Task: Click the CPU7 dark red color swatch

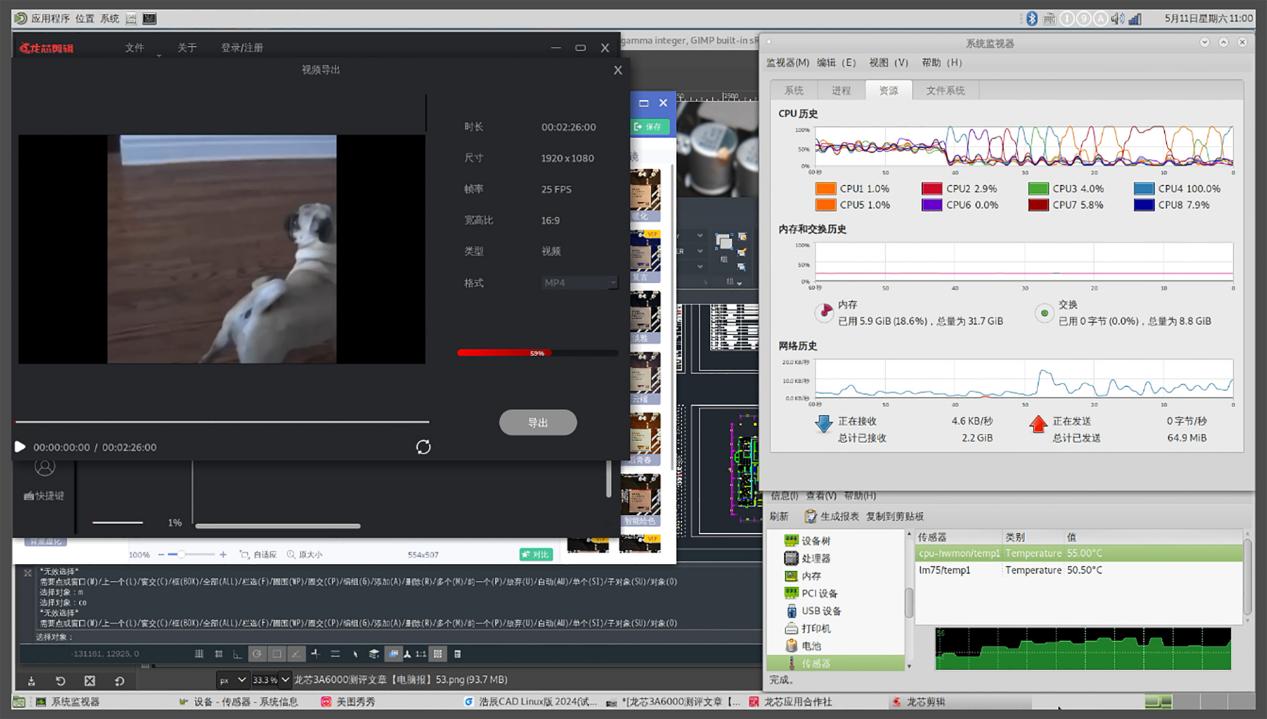Action: tap(1037, 205)
